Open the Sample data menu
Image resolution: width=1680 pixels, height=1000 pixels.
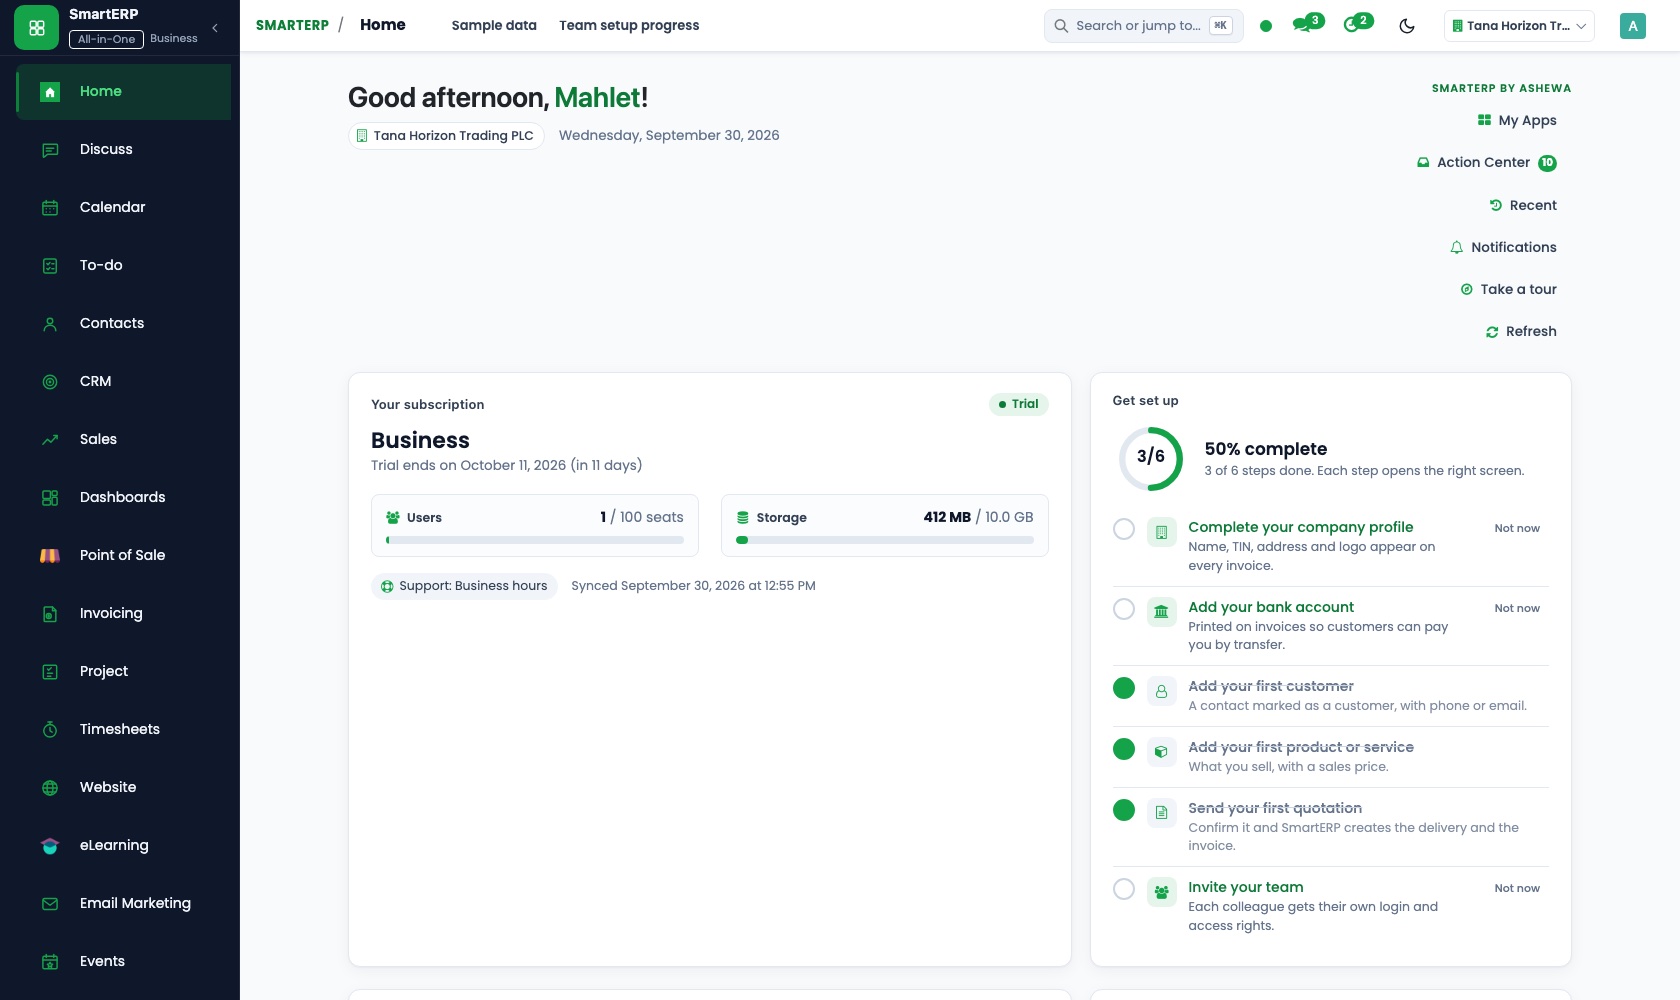[494, 26]
